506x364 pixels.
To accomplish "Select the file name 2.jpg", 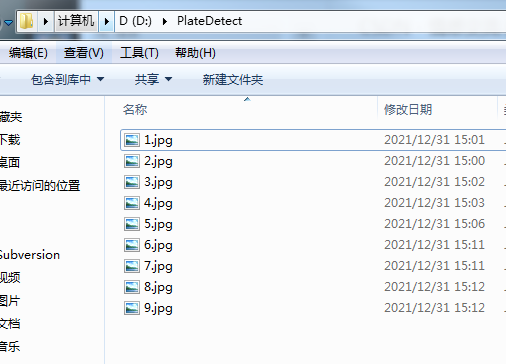I will coord(158,161).
